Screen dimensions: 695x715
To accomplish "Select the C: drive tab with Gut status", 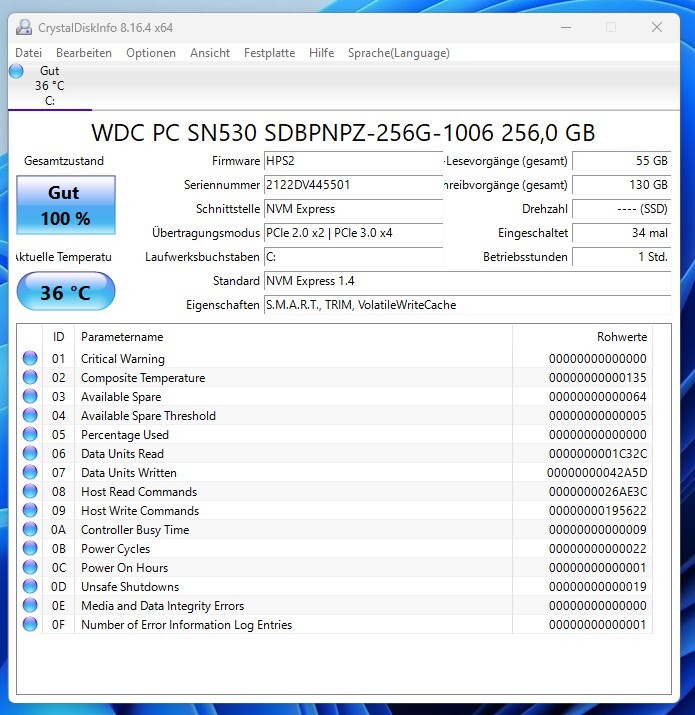I will tap(50, 86).
